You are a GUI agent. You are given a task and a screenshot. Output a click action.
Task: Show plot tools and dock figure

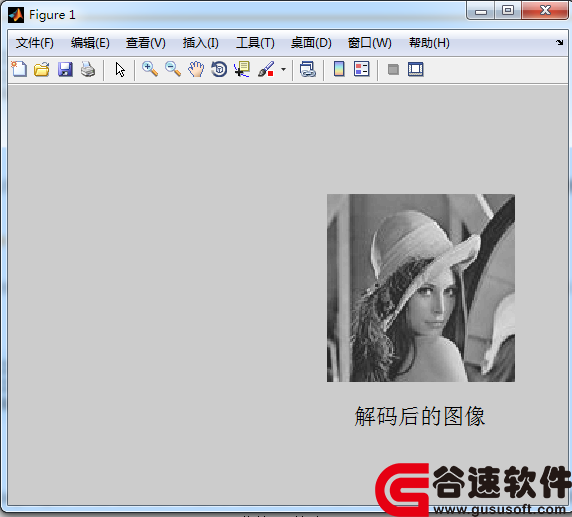tap(416, 69)
